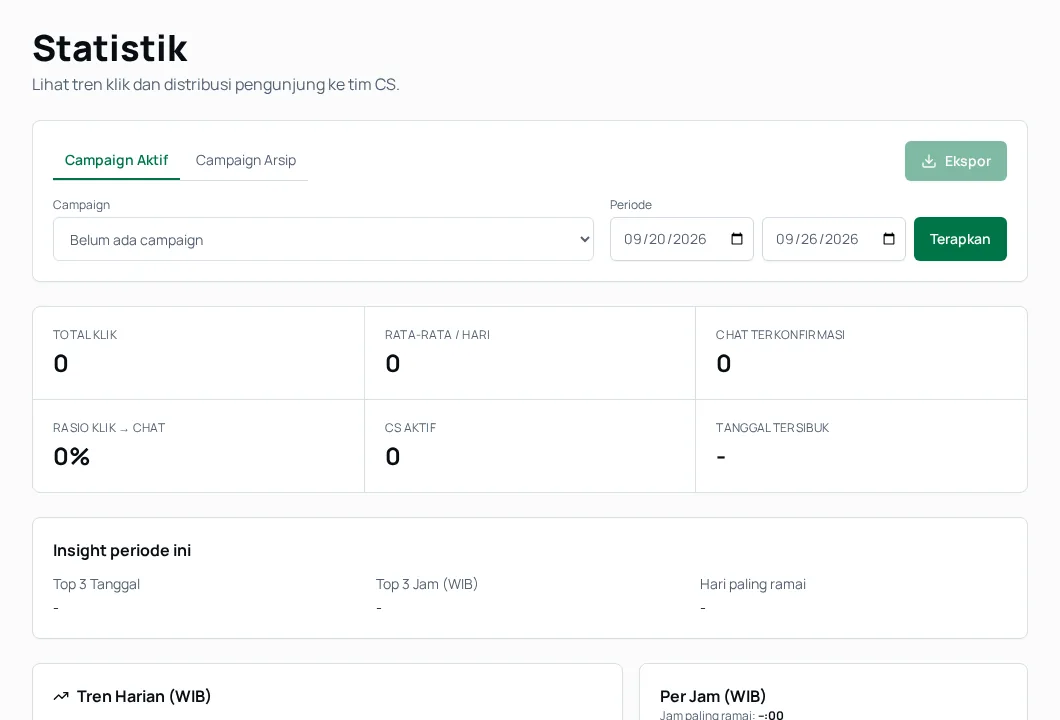
Task: Click the Periode field label
Action: 631,205
